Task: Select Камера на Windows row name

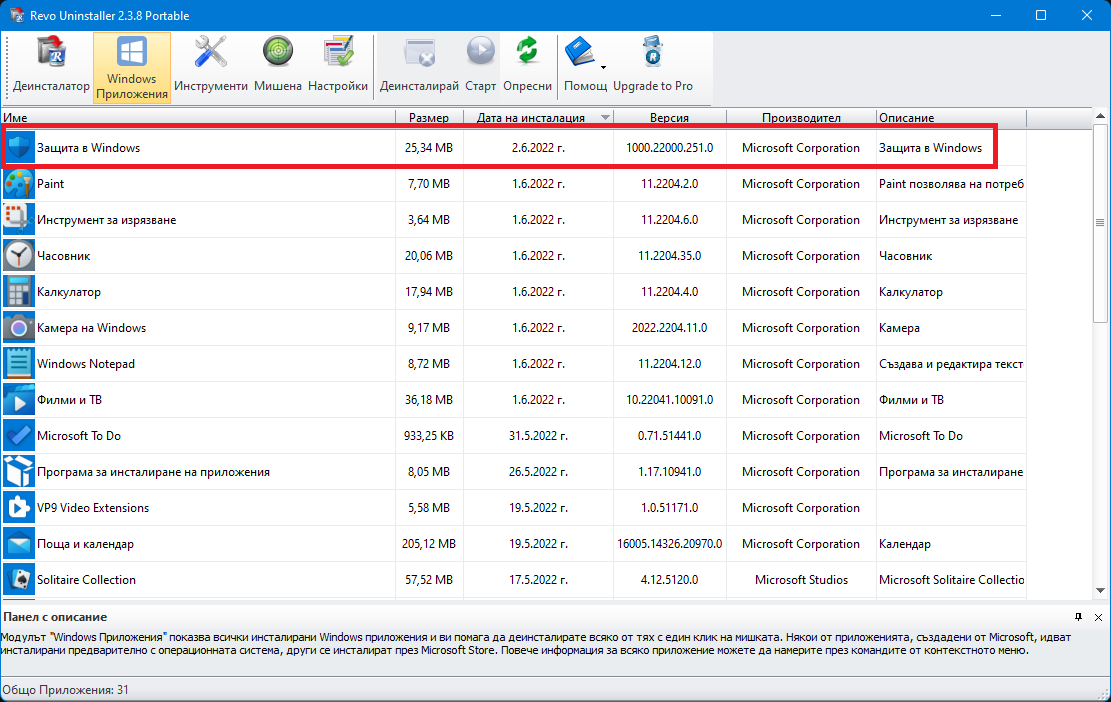Action: pos(91,328)
